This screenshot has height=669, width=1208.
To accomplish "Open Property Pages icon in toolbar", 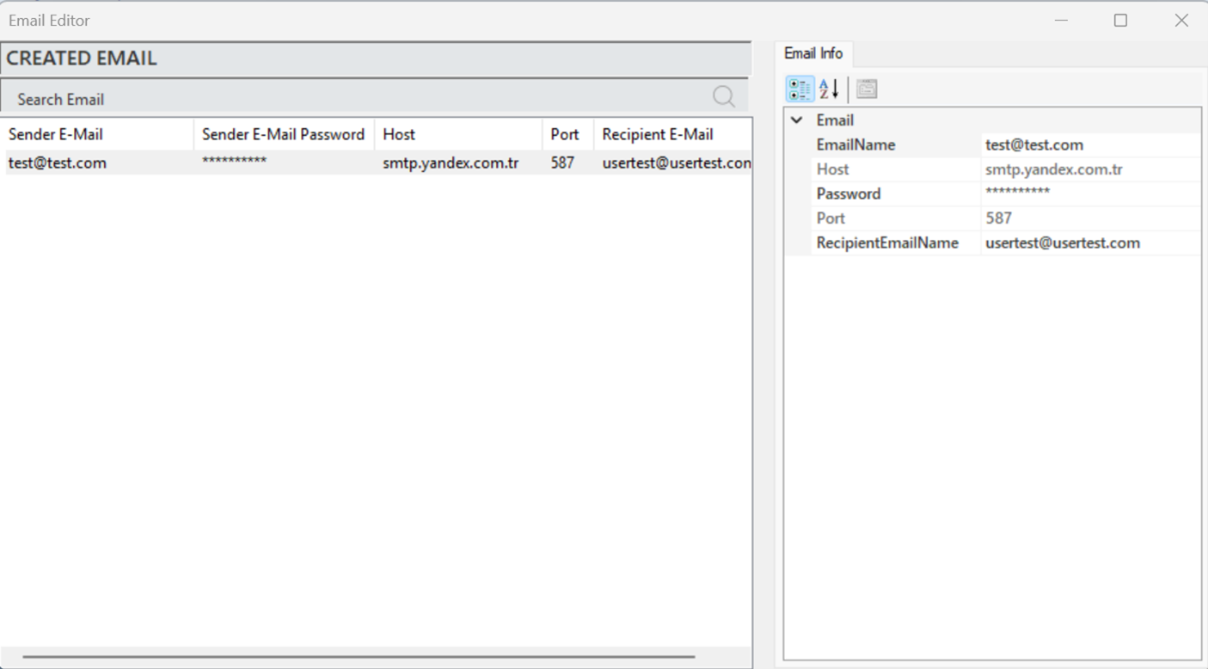I will 867,89.
